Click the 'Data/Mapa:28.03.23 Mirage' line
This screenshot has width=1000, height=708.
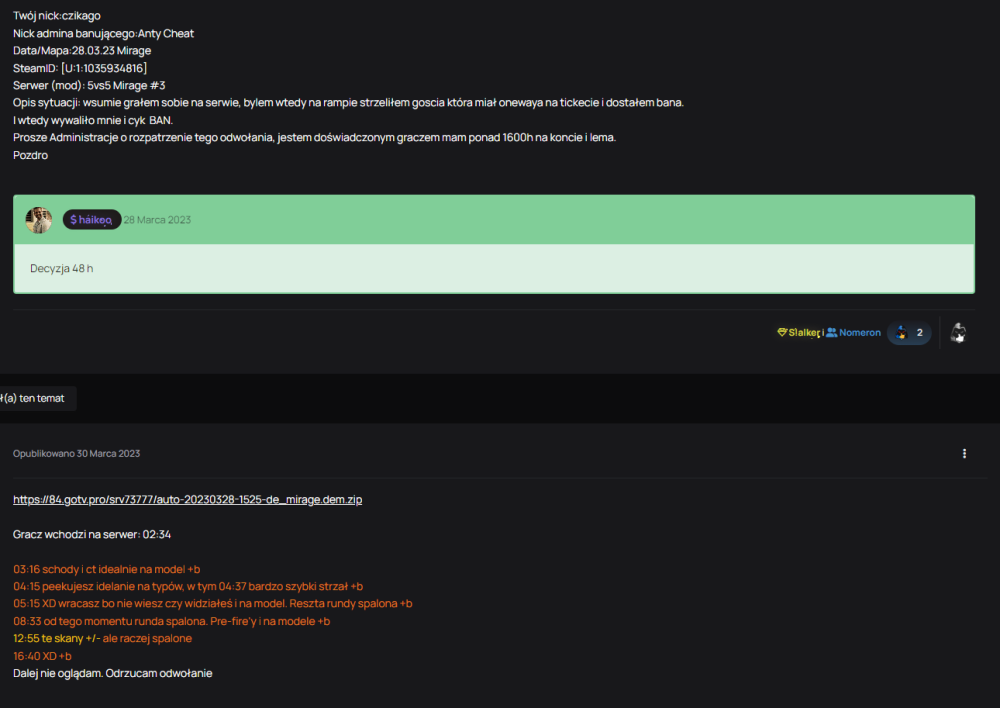click(82, 50)
